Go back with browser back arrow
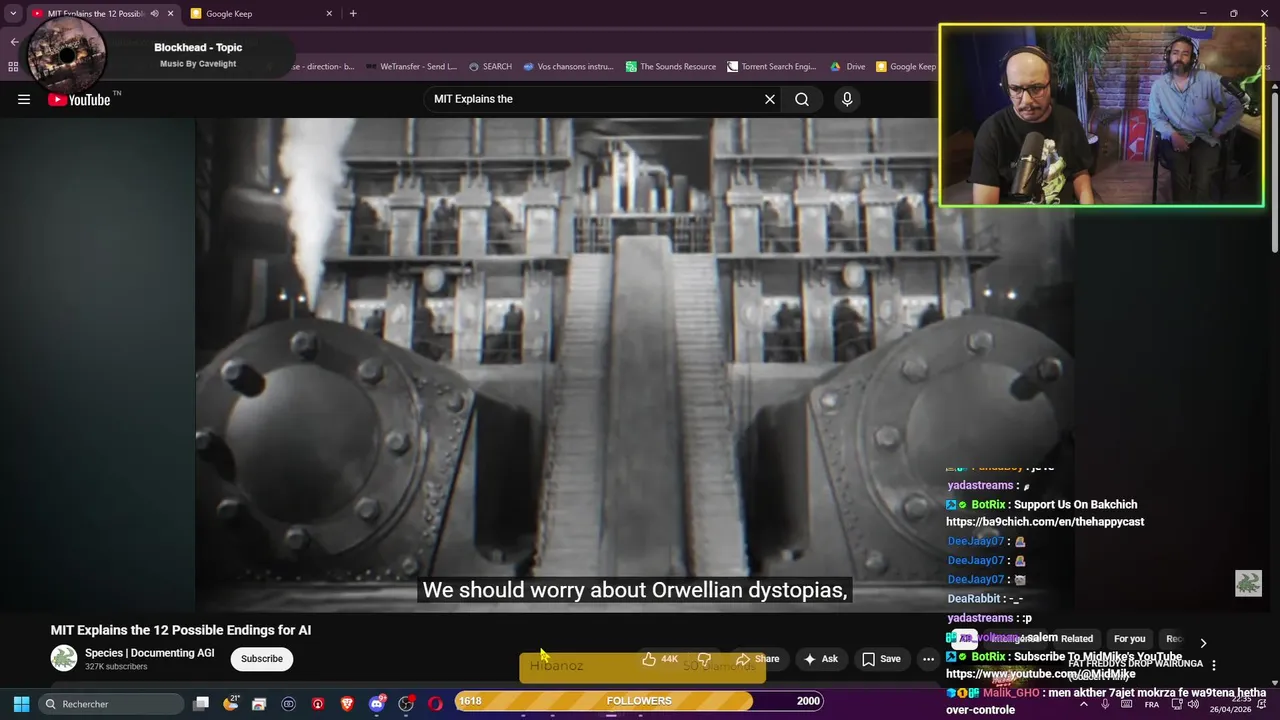The width and height of the screenshot is (1280, 720). point(14,42)
